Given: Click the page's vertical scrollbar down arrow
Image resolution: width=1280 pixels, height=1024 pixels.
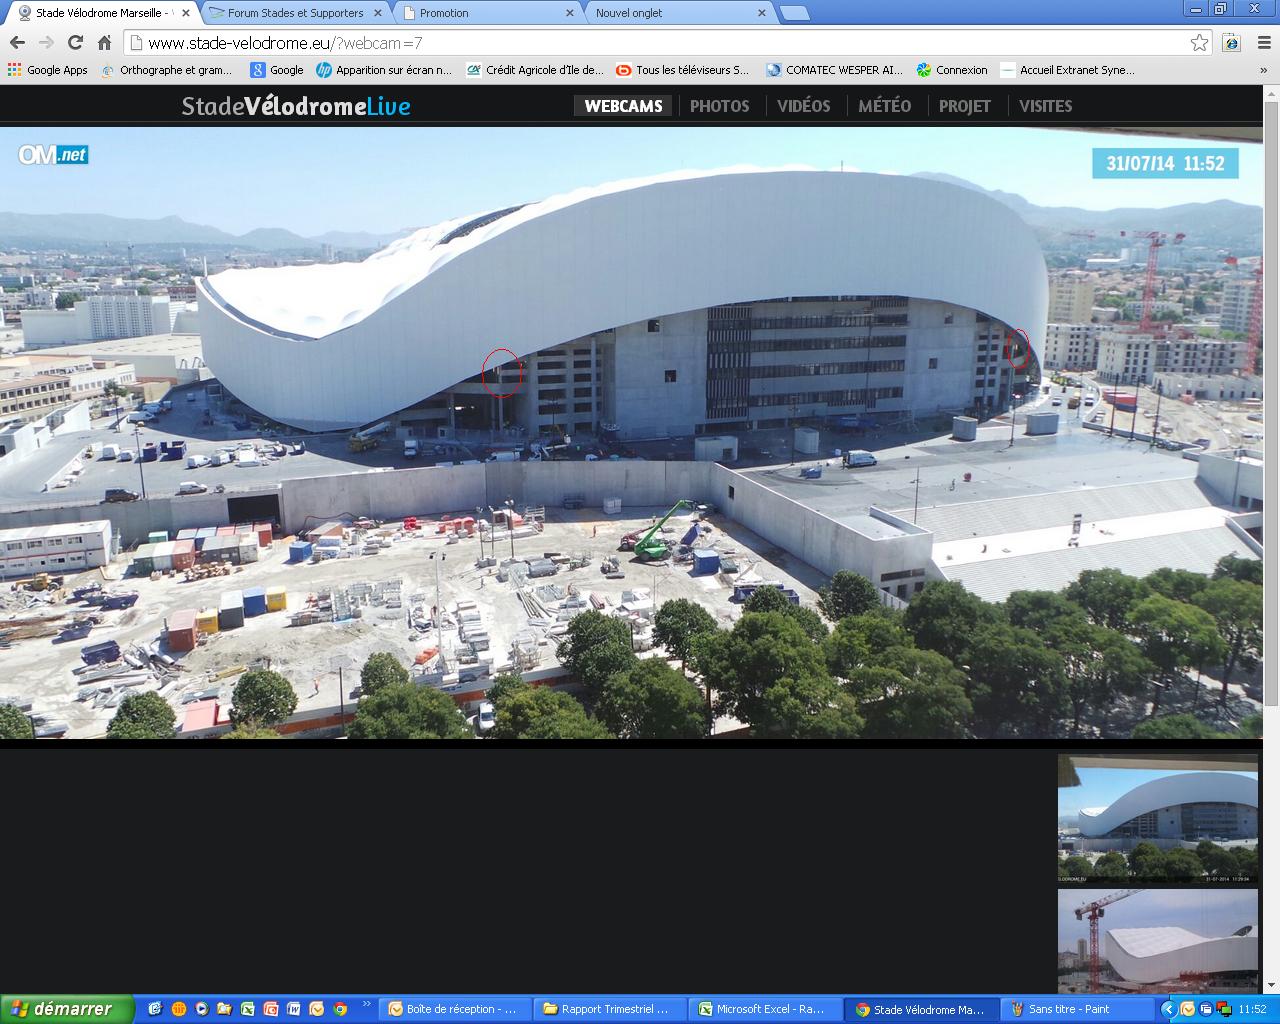Looking at the screenshot, I should 1271,985.
